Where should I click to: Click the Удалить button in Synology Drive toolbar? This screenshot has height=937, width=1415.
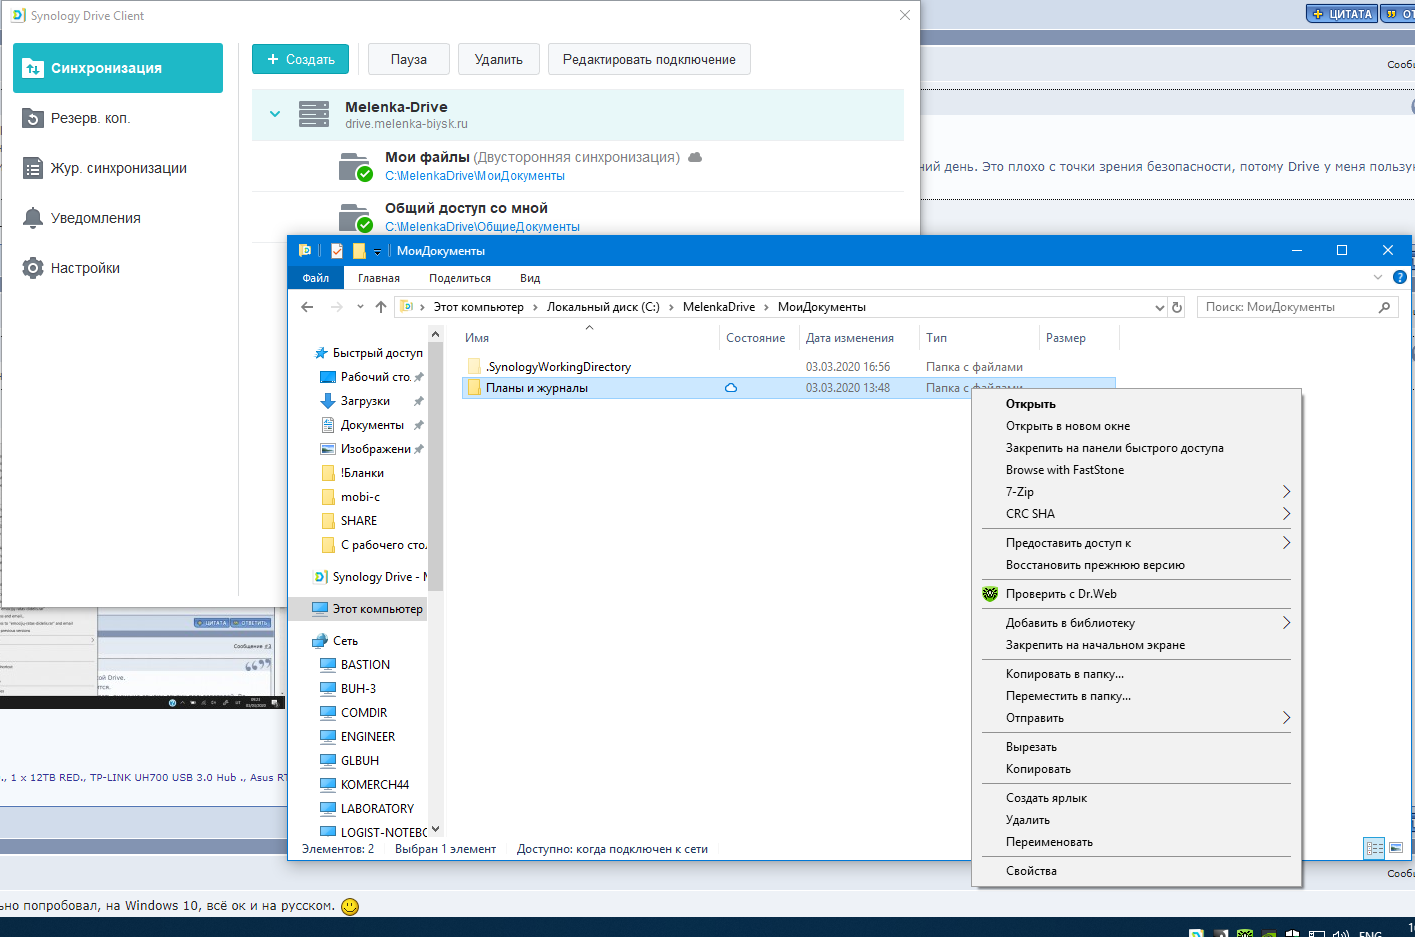coord(499,59)
